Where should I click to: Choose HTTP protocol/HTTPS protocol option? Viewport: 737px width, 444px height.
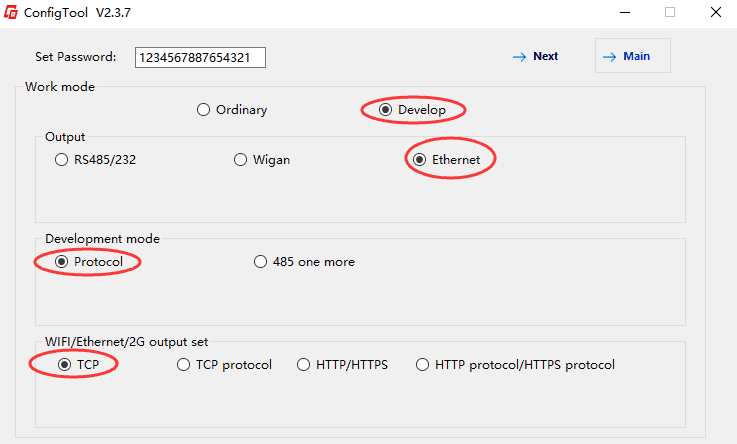pyautogui.click(x=423, y=365)
